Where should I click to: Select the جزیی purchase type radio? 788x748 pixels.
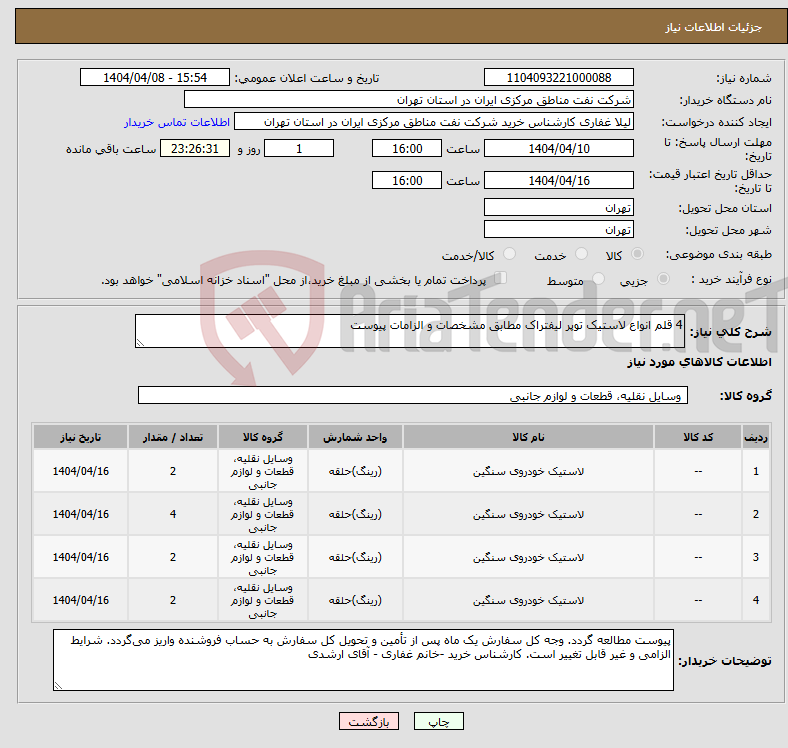pos(663,278)
